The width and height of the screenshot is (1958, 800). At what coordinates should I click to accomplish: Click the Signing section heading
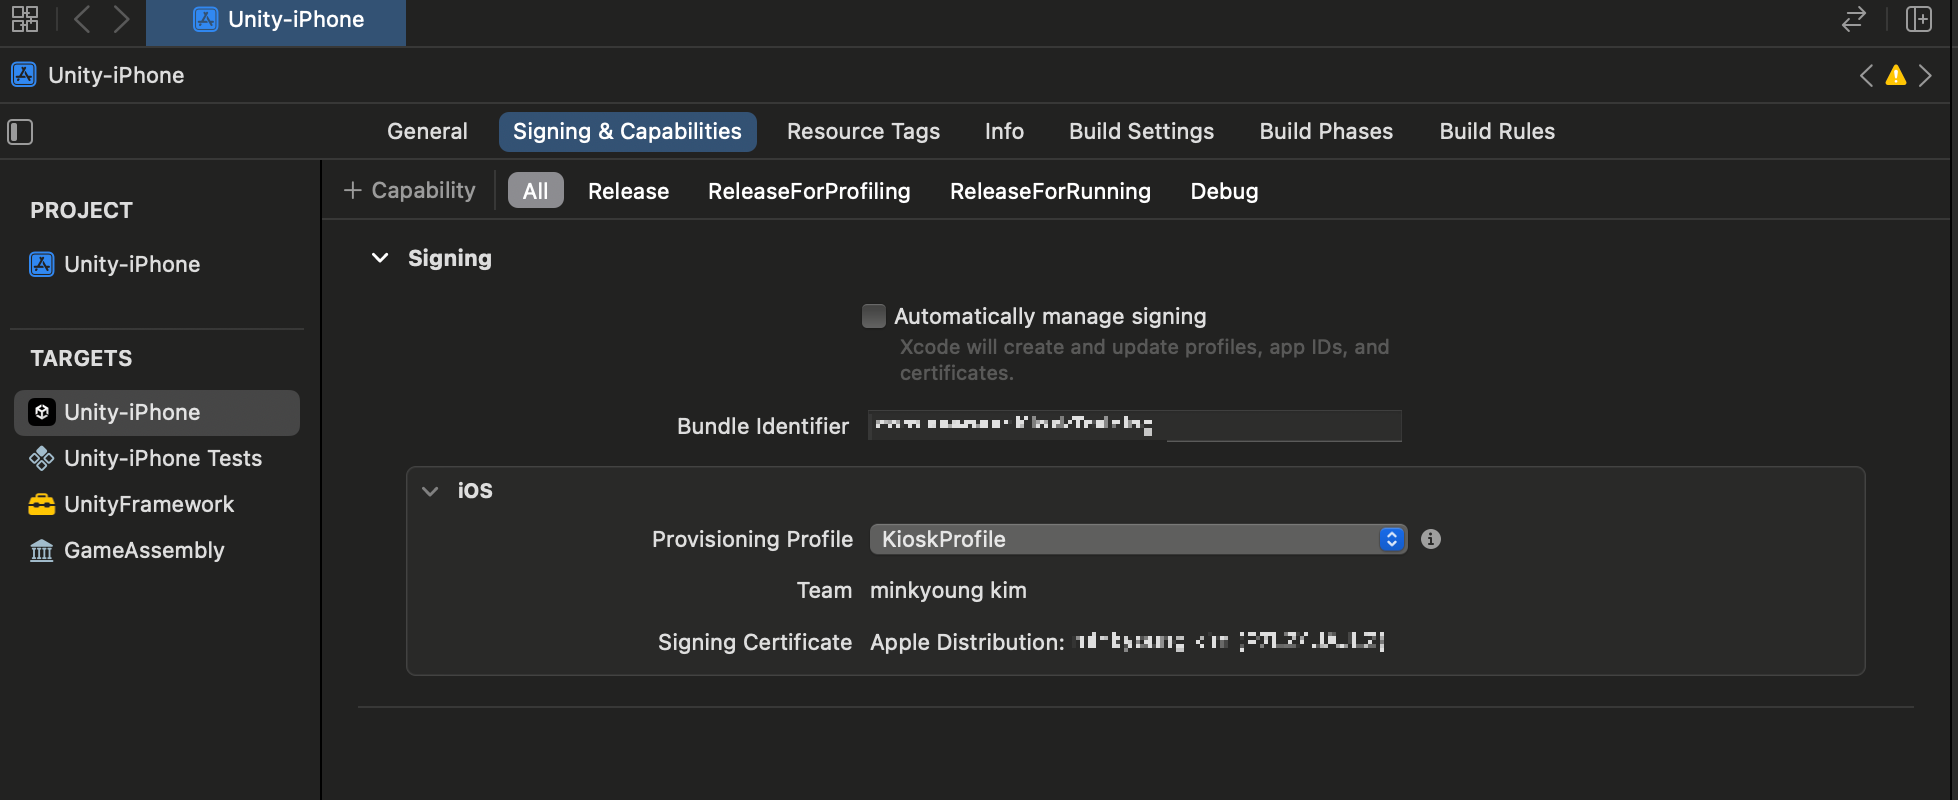click(x=450, y=258)
